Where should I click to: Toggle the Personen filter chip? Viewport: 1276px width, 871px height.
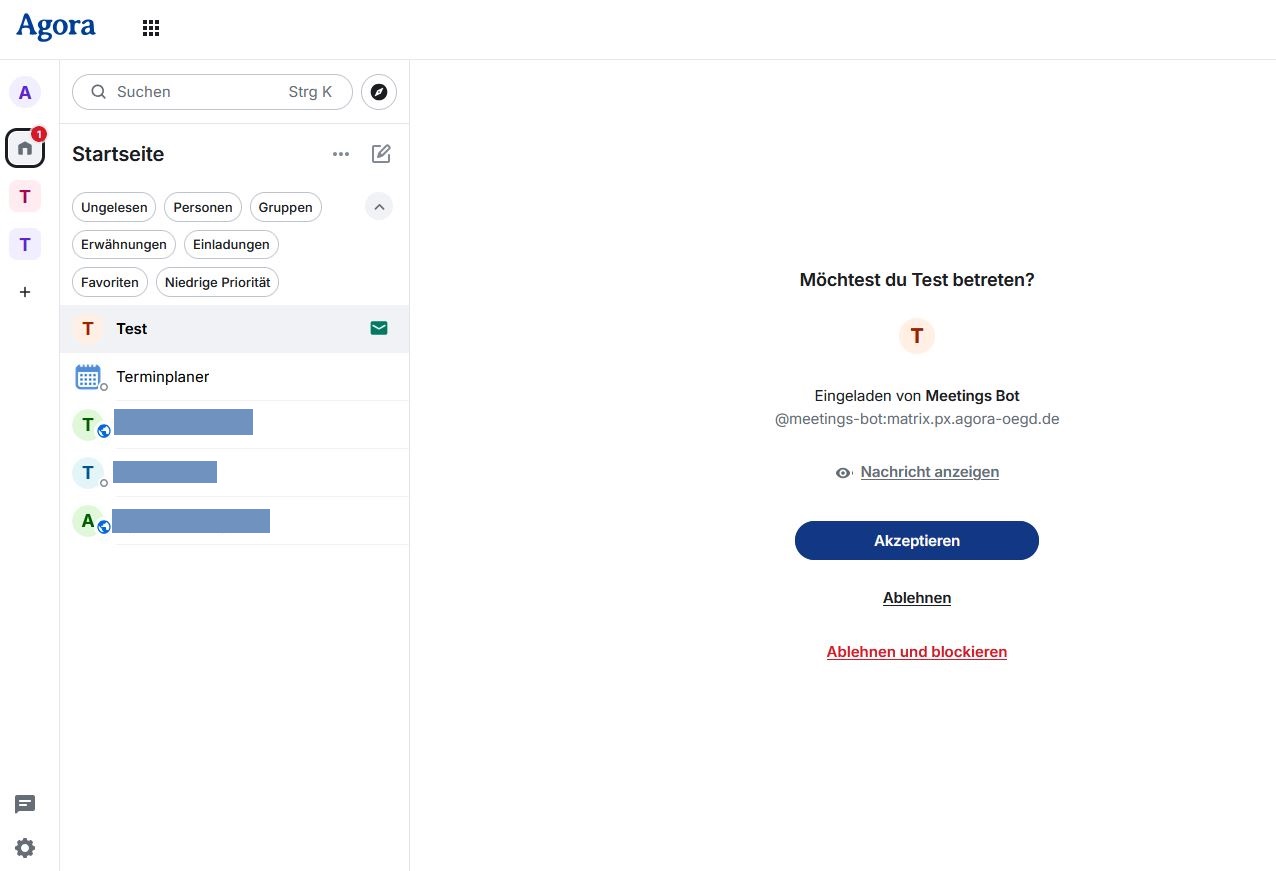203,208
